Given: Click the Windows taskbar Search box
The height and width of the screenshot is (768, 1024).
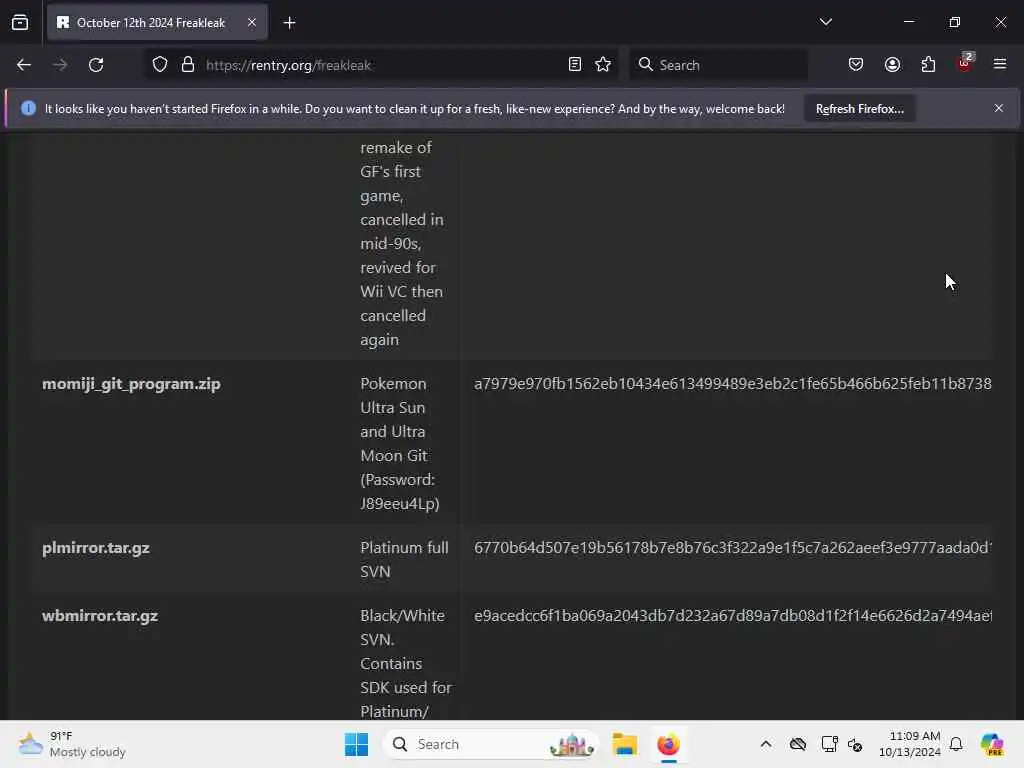Looking at the screenshot, I should (491, 744).
